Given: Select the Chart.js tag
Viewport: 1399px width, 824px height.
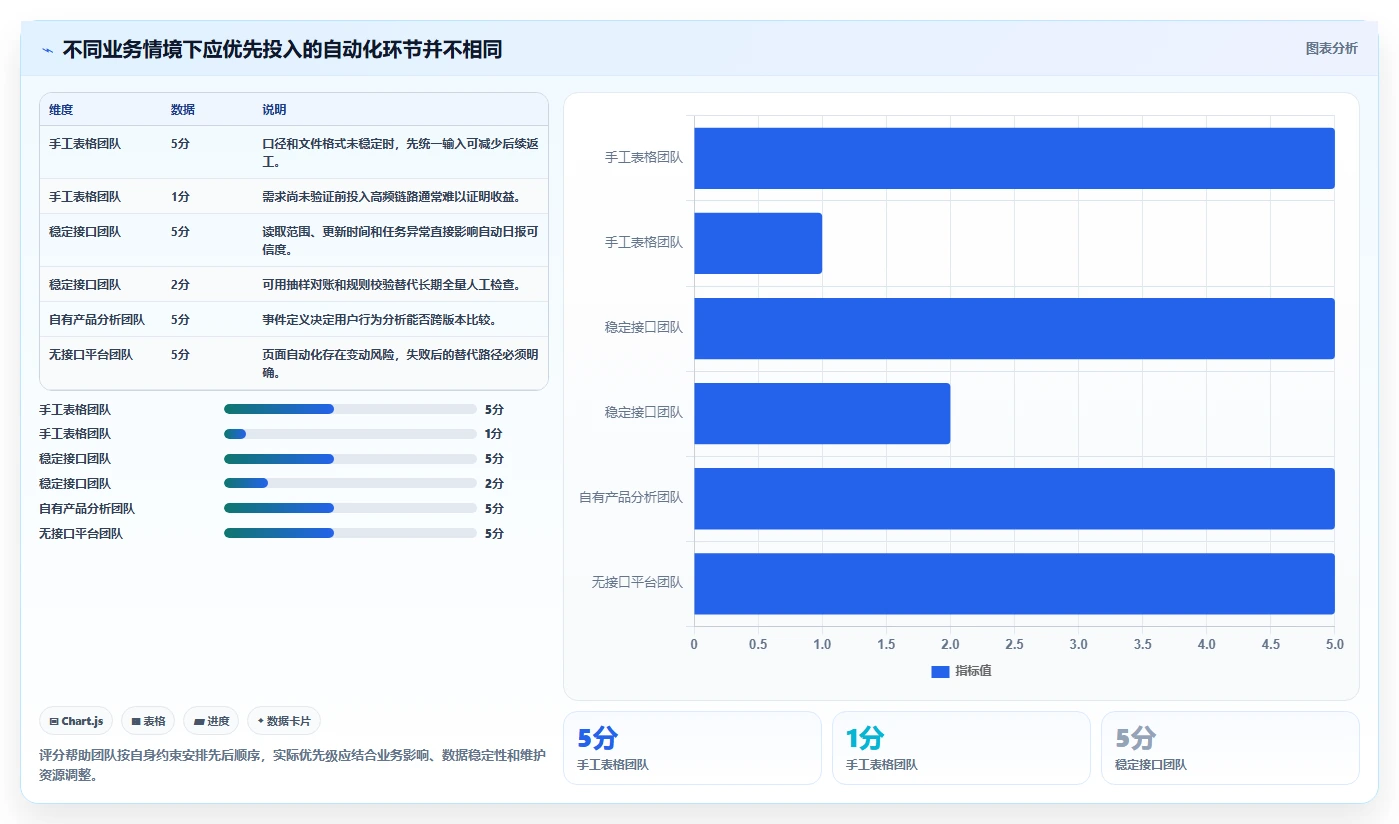Looking at the screenshot, I should click(76, 721).
